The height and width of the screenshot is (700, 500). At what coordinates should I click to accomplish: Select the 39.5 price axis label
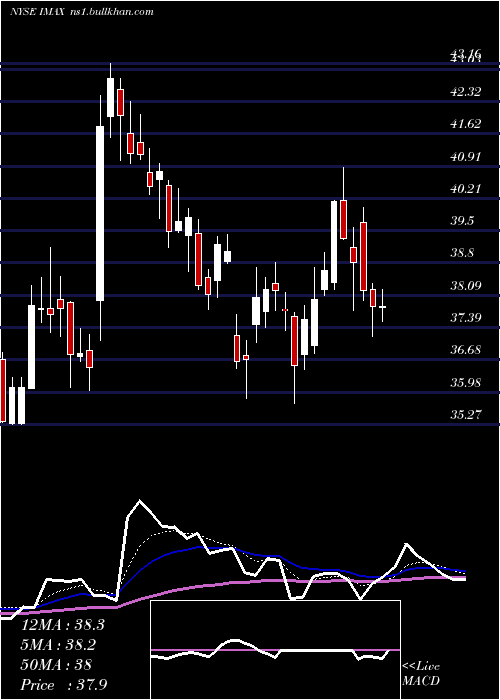point(462,221)
